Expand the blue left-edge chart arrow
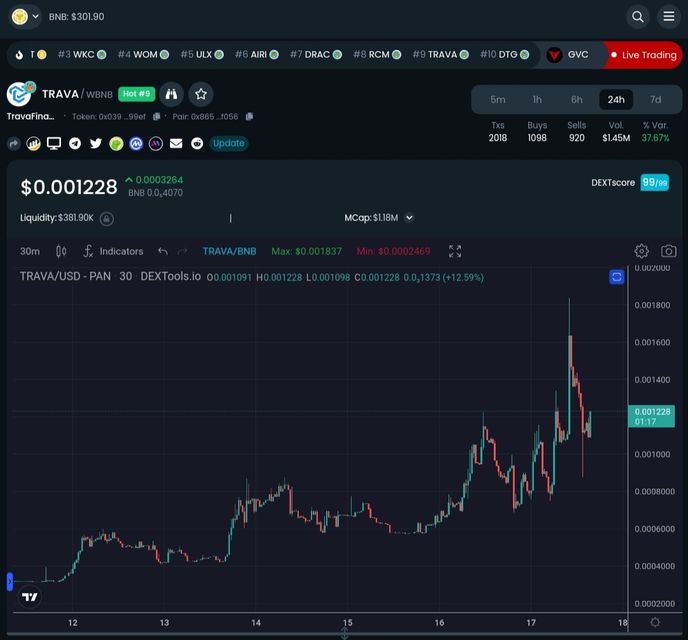 pyautogui.click(x=10, y=582)
